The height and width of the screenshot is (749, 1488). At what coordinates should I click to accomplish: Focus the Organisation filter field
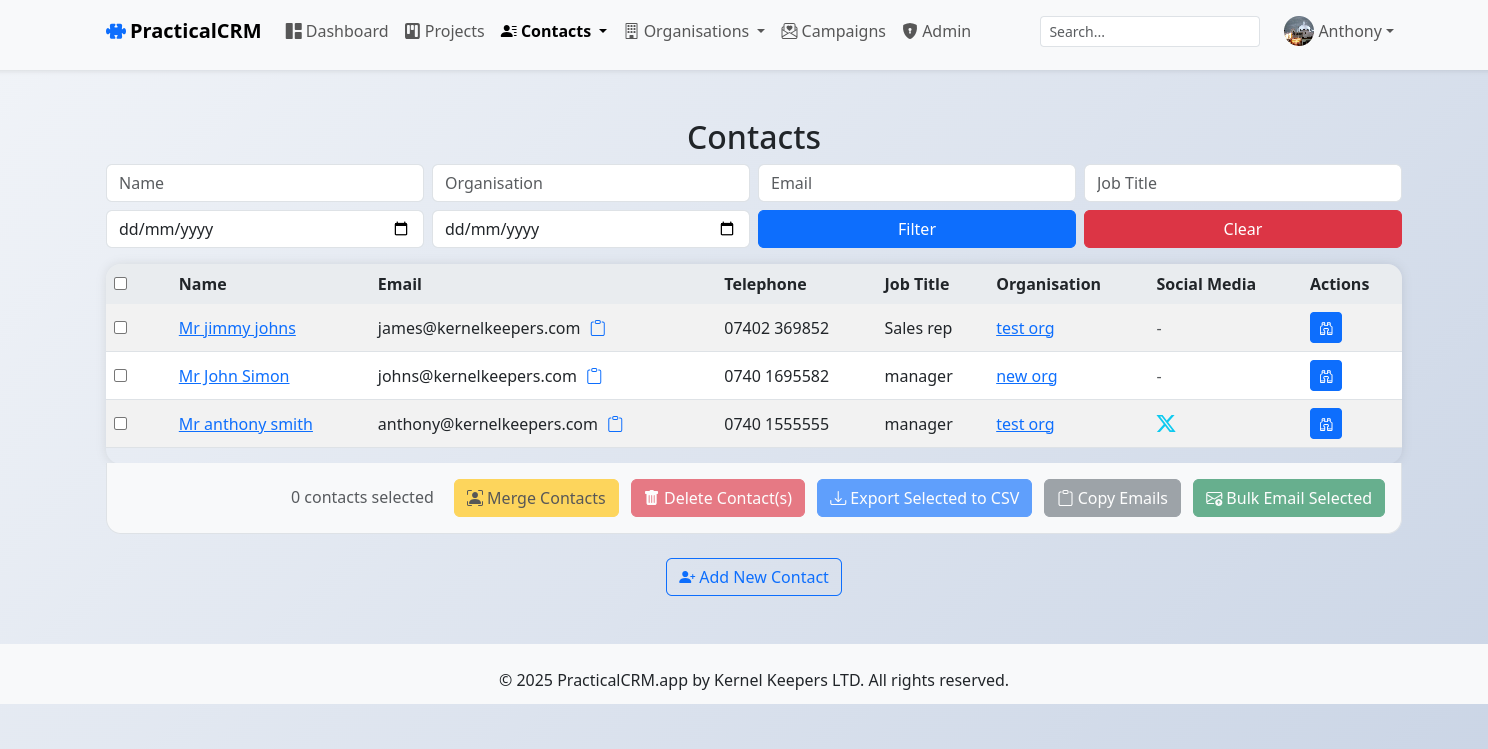click(x=591, y=183)
